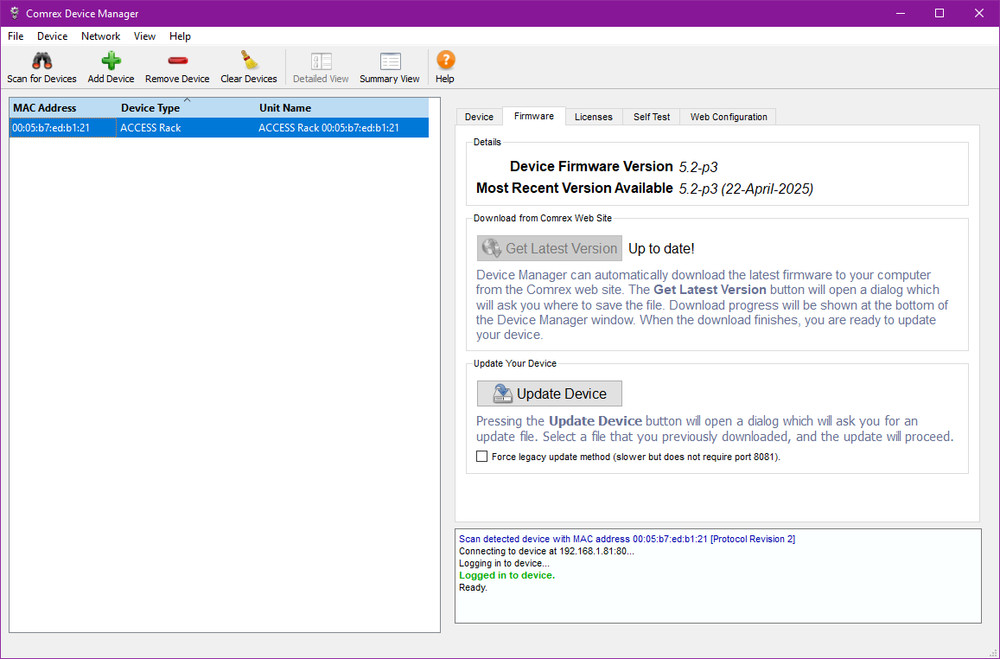Screen dimensions: 1000x659
Task: Open the Web Configuration tab
Action: click(728, 117)
